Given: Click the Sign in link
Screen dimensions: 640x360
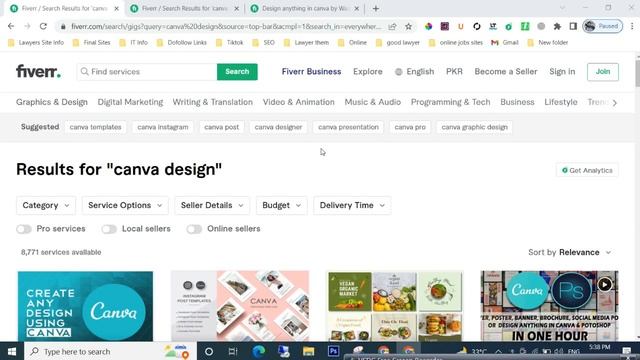Looking at the screenshot, I should (562, 72).
